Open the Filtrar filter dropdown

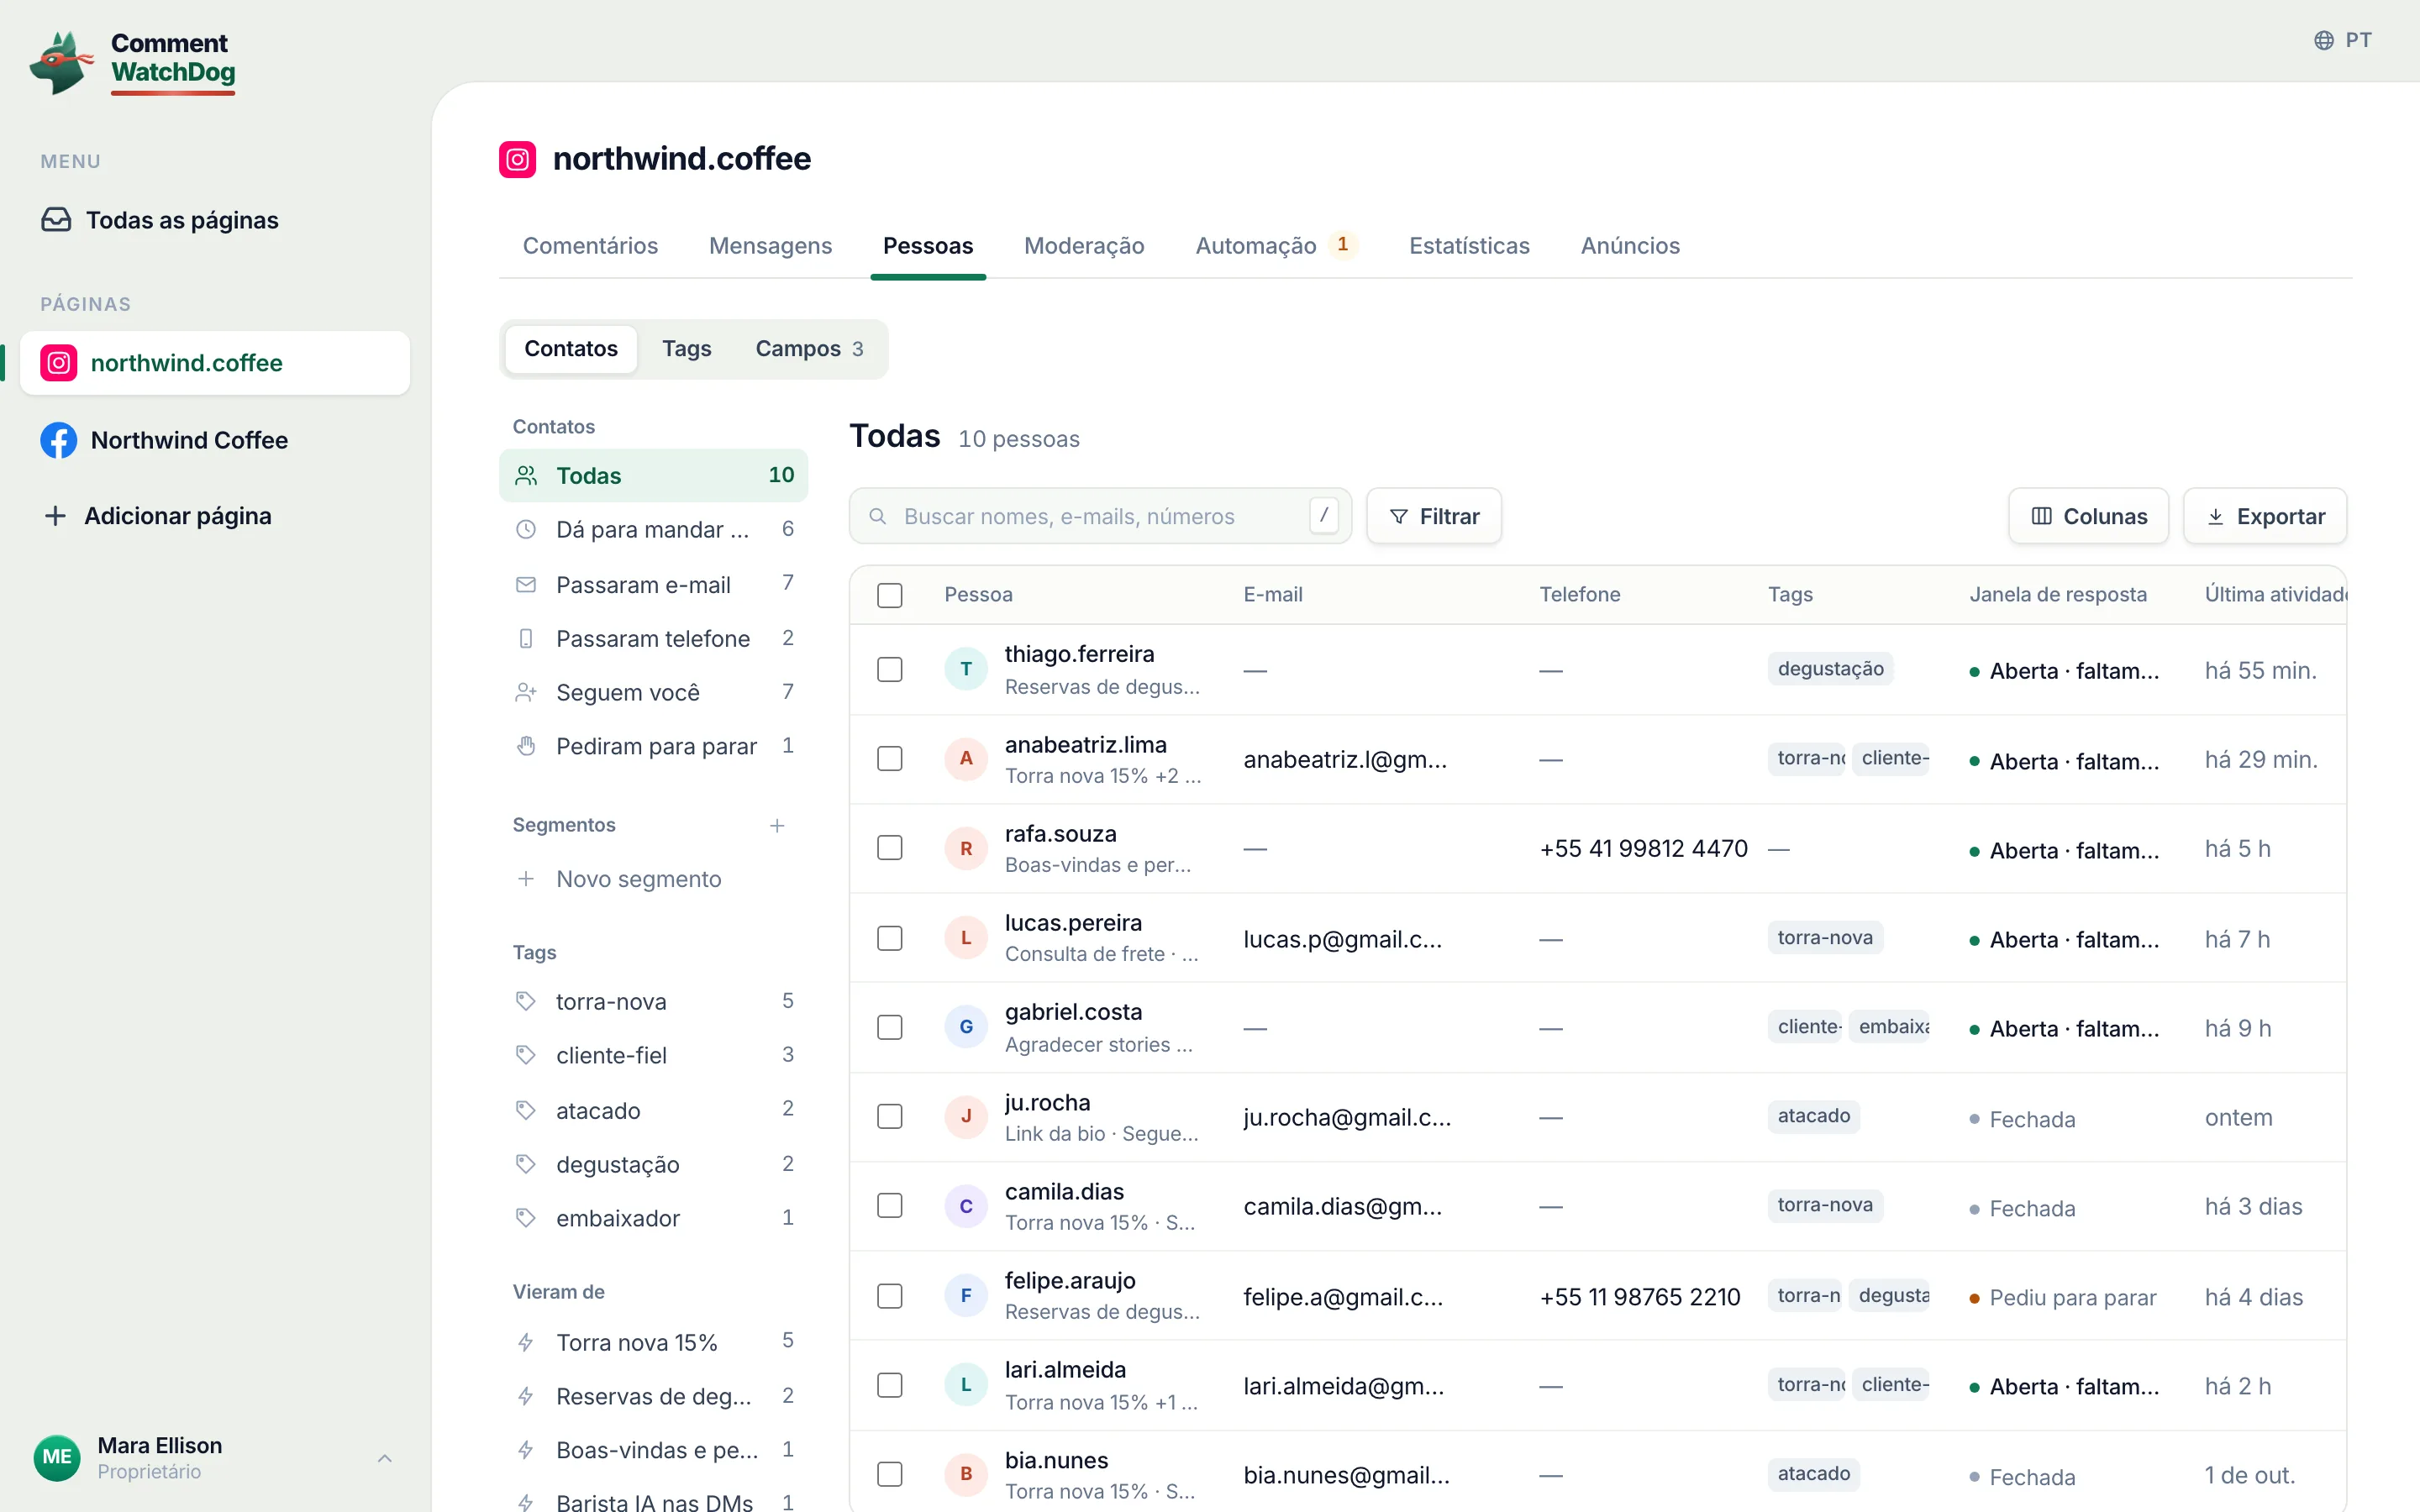click(x=1434, y=516)
